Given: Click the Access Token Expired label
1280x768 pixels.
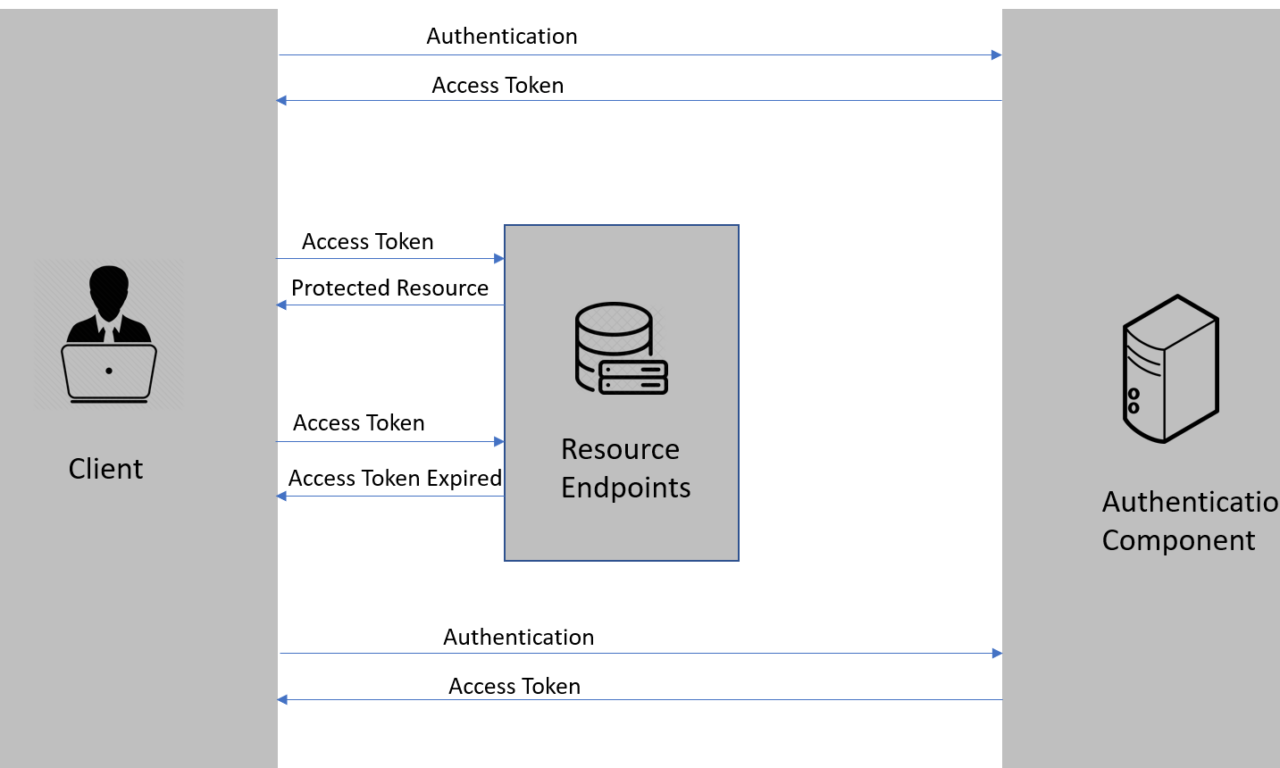Looking at the screenshot, I should tap(395, 478).
